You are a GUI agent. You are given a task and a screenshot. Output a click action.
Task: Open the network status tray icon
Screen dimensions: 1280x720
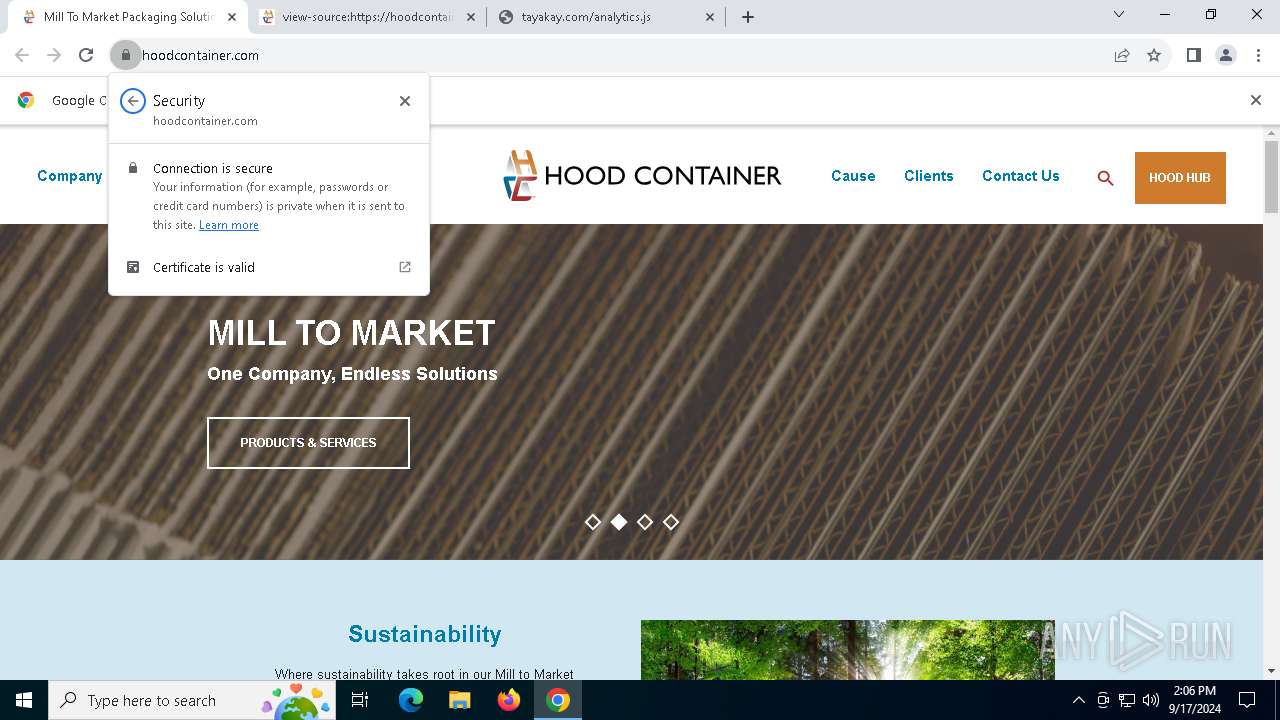click(1127, 700)
